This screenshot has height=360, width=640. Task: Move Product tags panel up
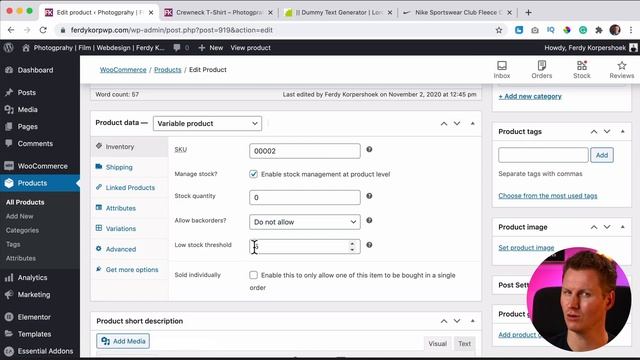click(x=594, y=131)
